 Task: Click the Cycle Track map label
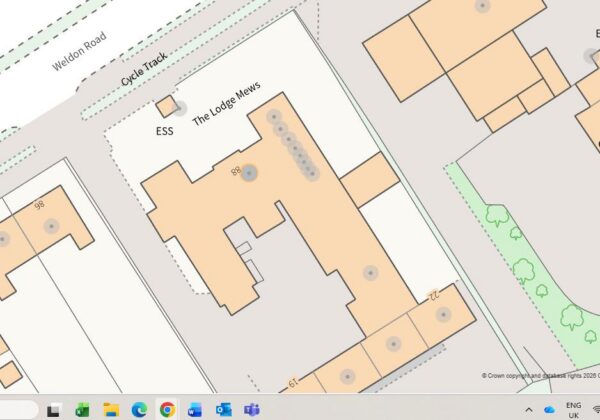(x=144, y=69)
